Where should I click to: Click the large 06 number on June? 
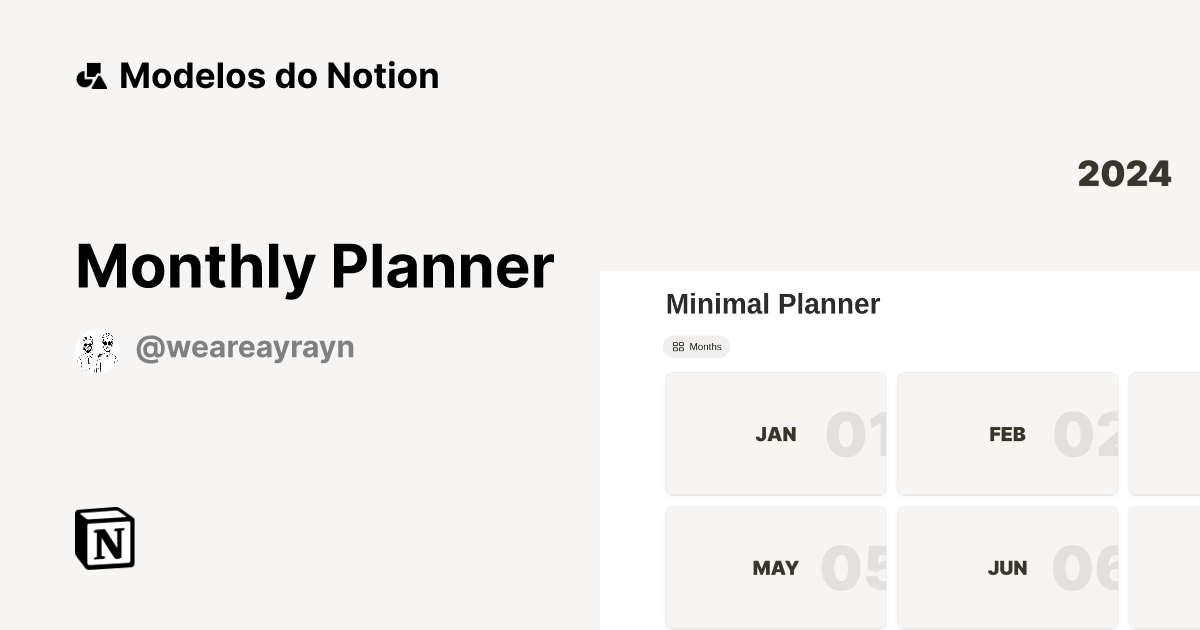[x=1090, y=567]
